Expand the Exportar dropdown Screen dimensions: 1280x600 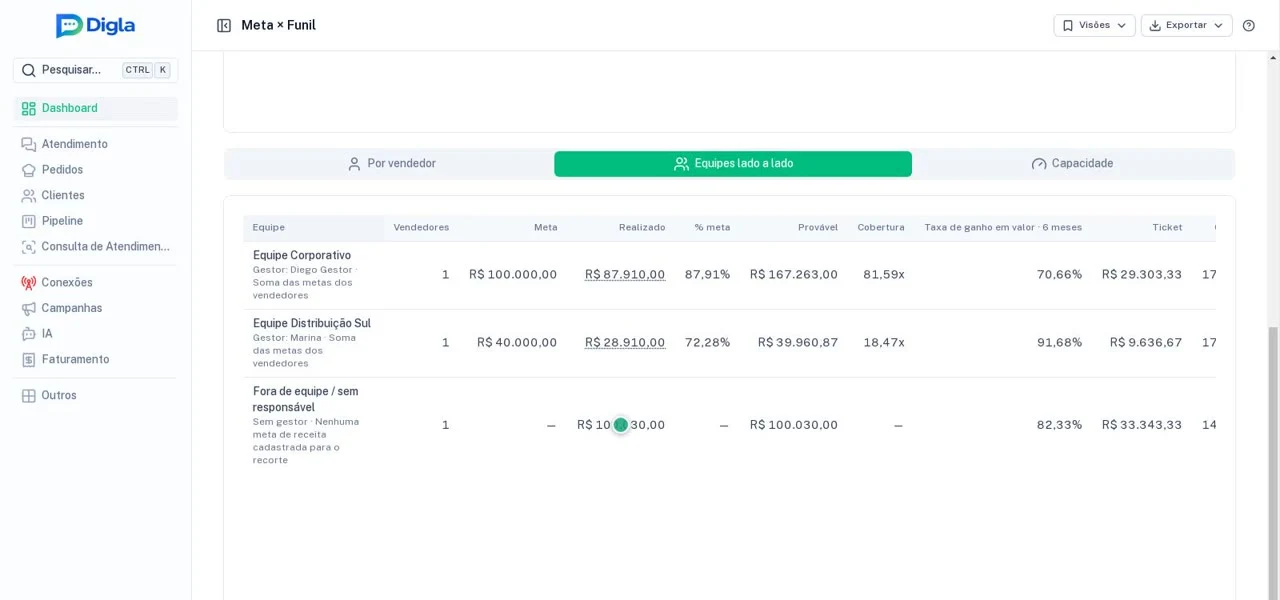tap(1186, 26)
